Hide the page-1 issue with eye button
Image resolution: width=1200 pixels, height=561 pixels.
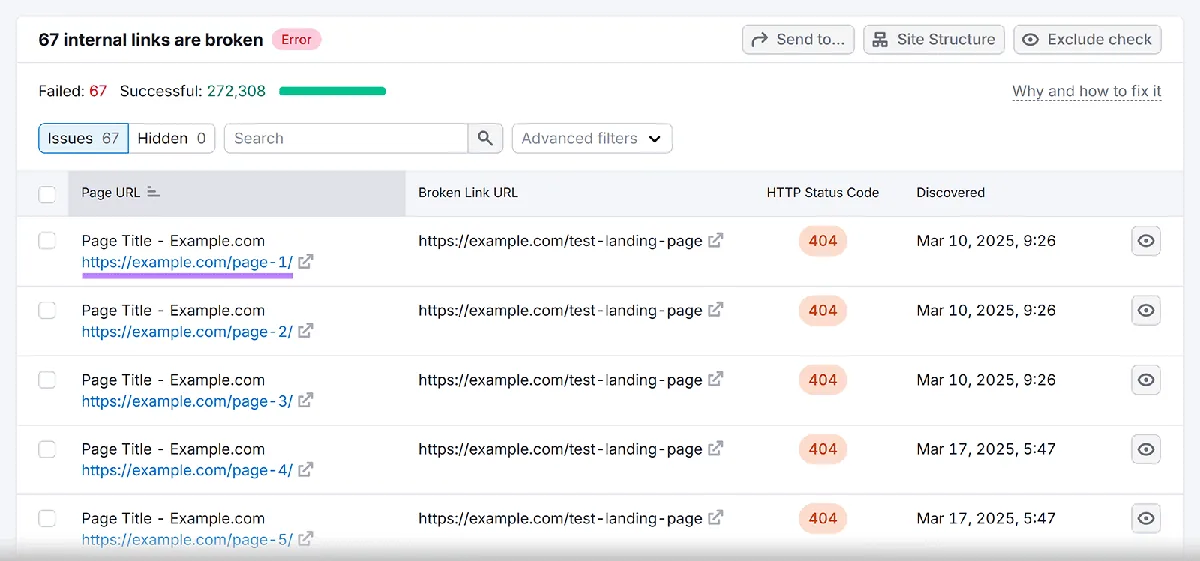click(1146, 241)
